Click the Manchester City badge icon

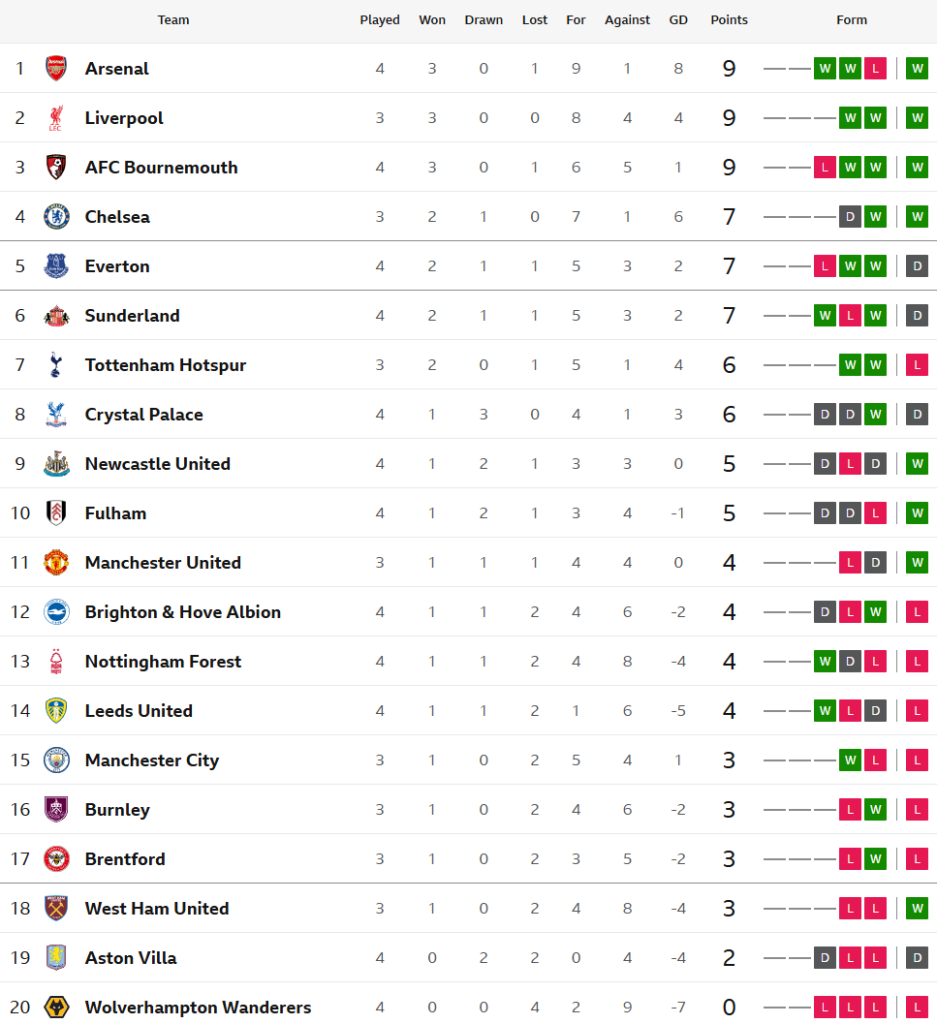(x=56, y=760)
